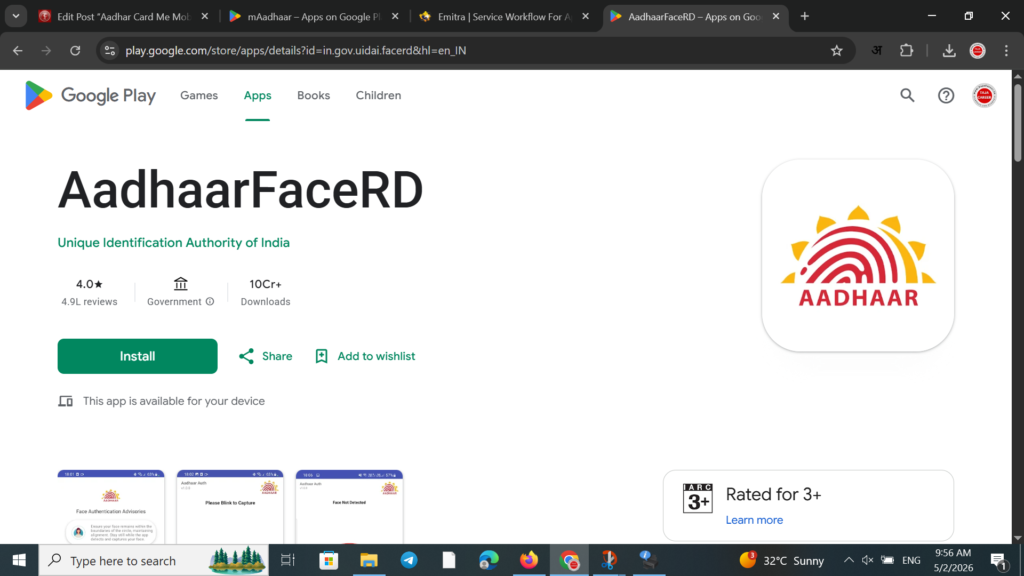Click the Share text button
The image size is (1024, 576).
(x=277, y=356)
